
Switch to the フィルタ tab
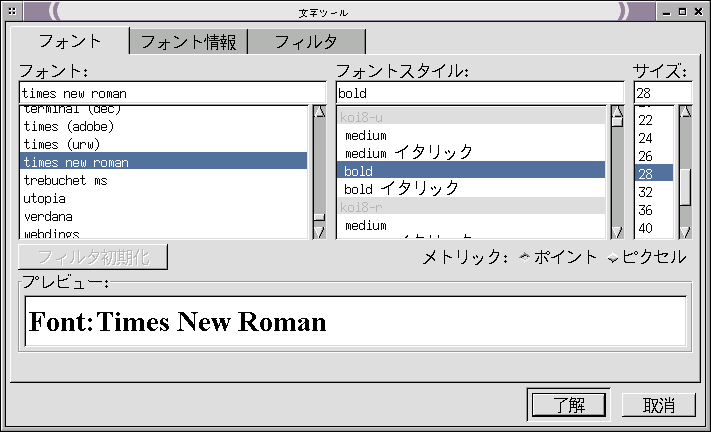pyautogui.click(x=306, y=42)
